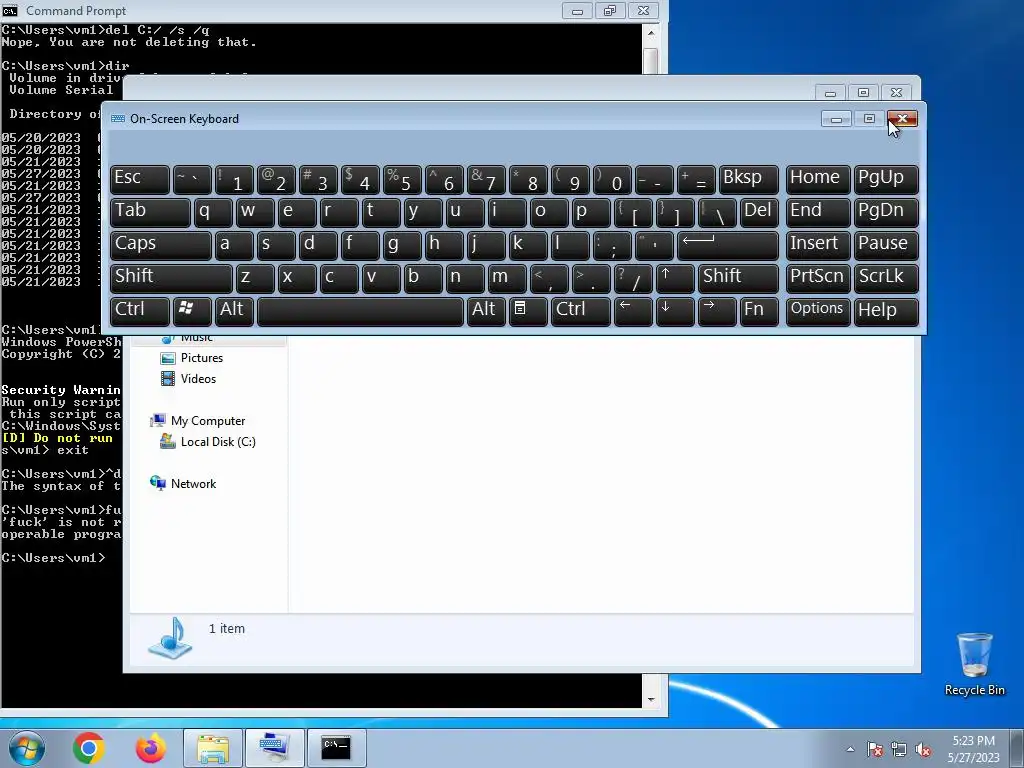Click the Insert key
Viewport: 1024px width, 768px height.
click(818, 244)
